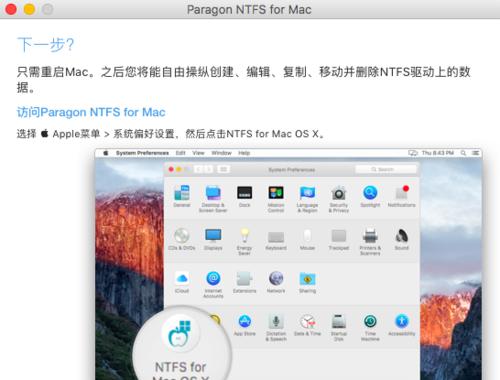Image resolution: width=500 pixels, height=380 pixels.
Task: Open Time Machine preferences
Action: [370, 321]
